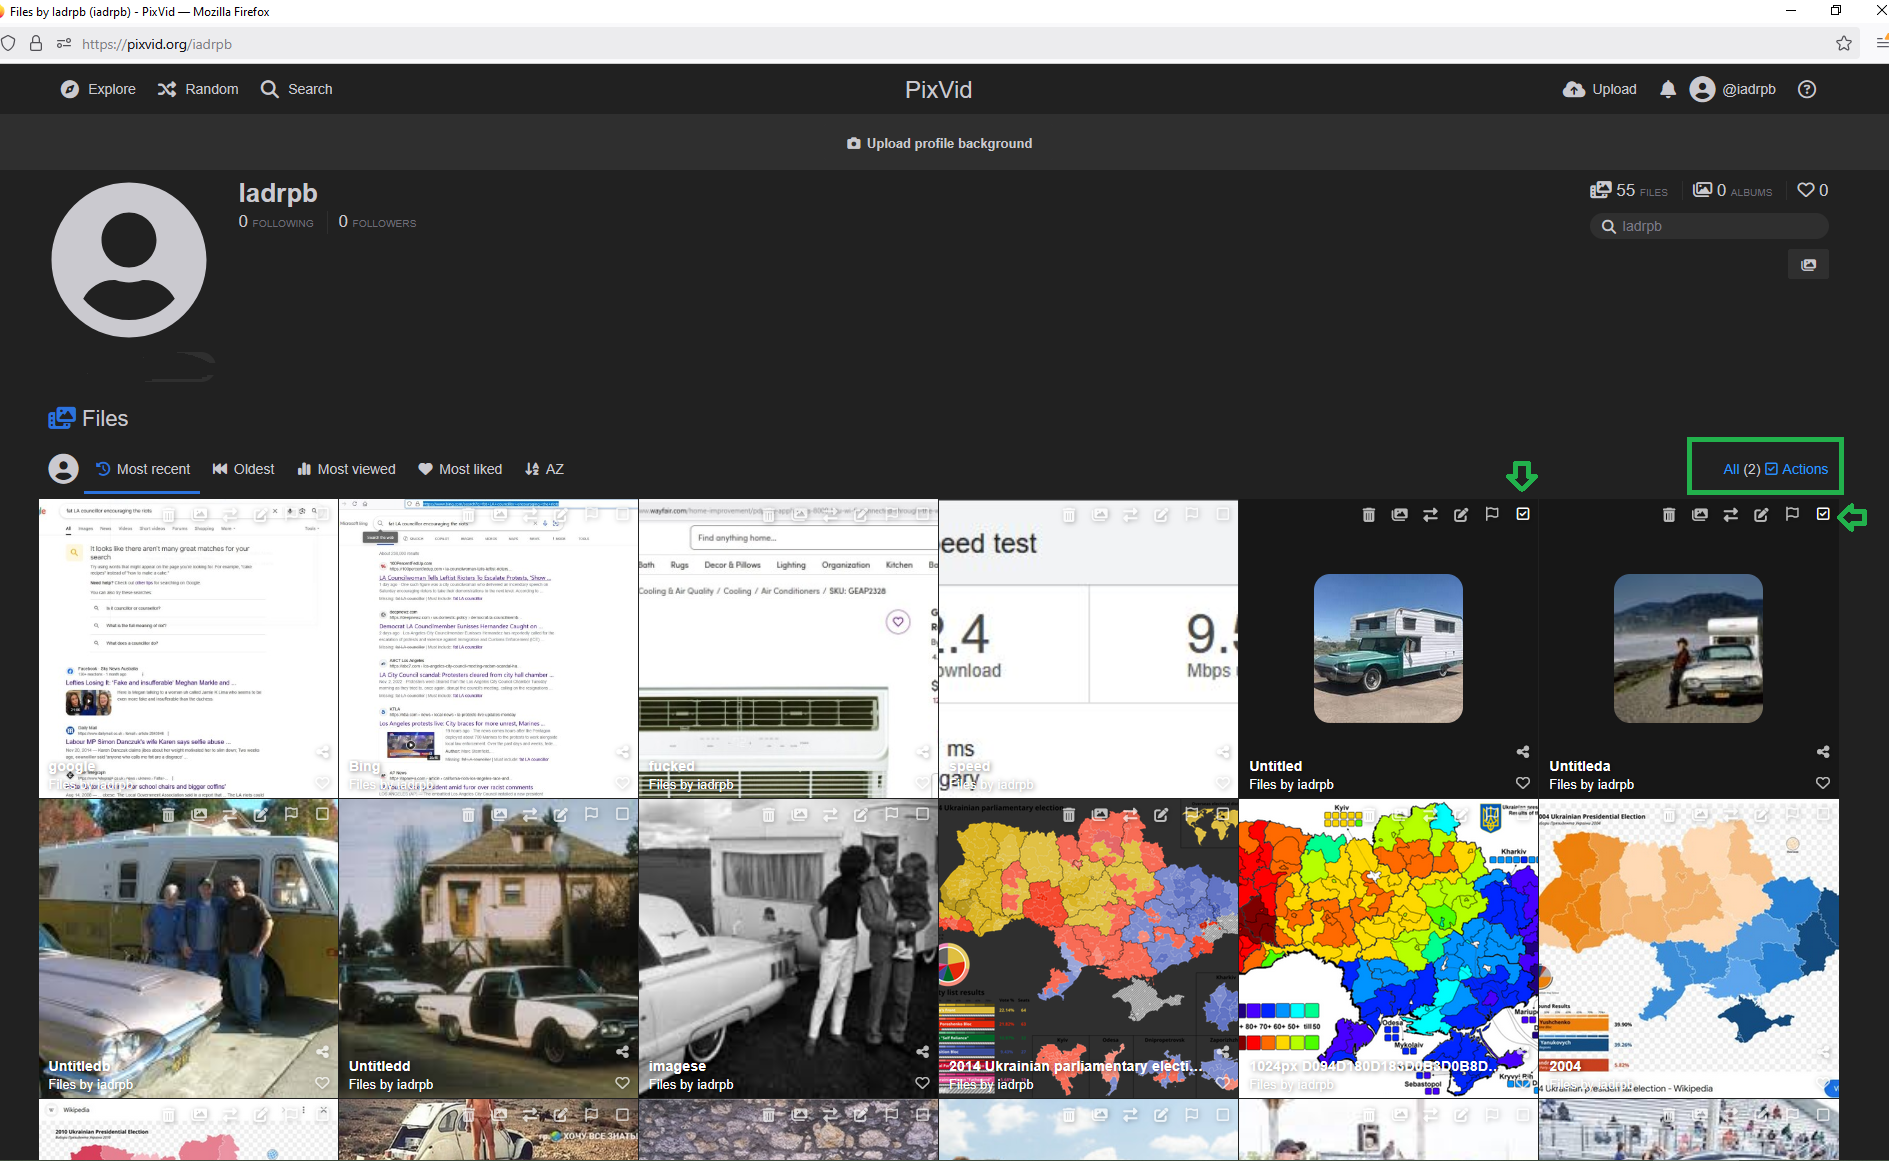Open help question mark icon
The image size is (1889, 1161).
(1806, 89)
